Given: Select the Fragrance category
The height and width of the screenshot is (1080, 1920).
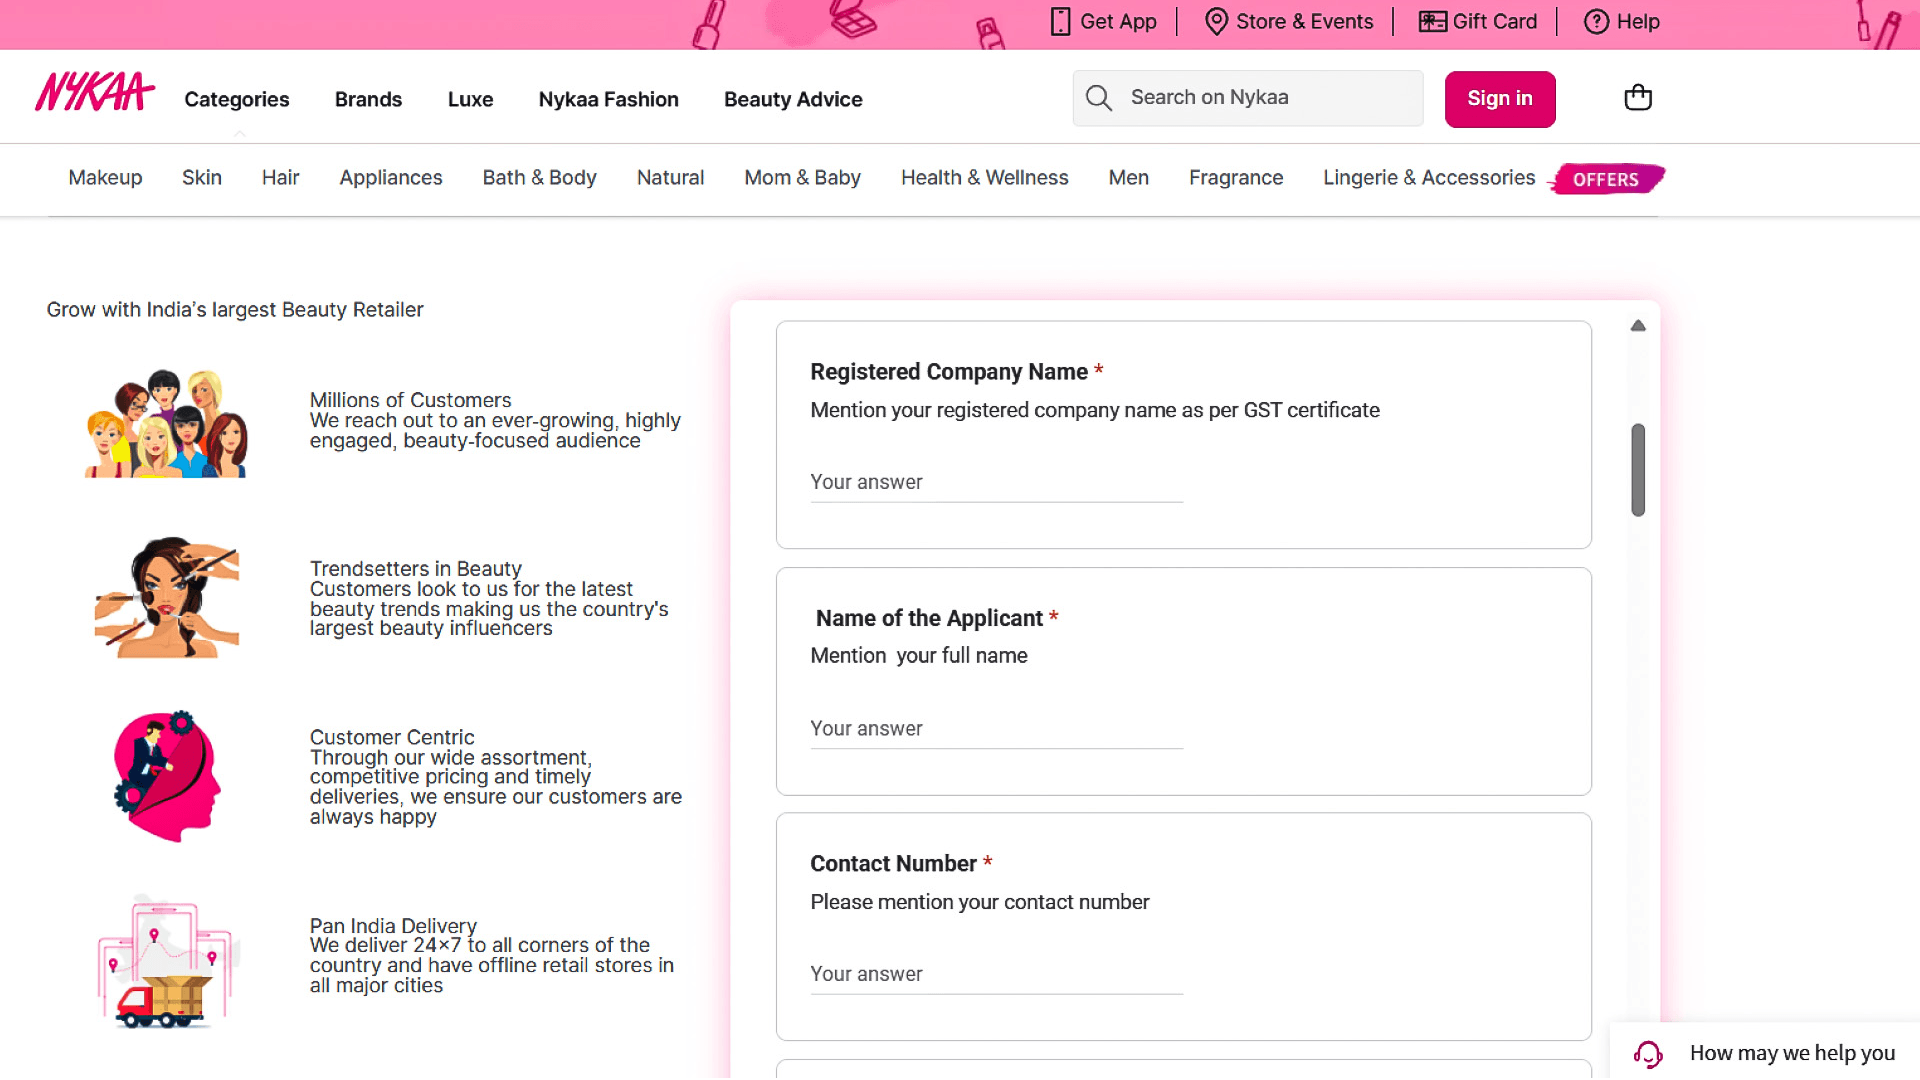Looking at the screenshot, I should tap(1235, 177).
